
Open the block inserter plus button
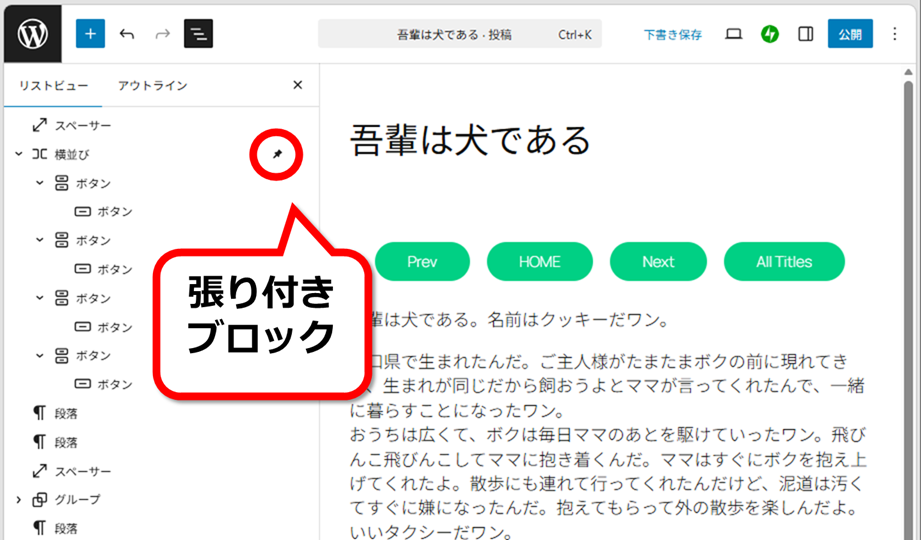coord(90,34)
